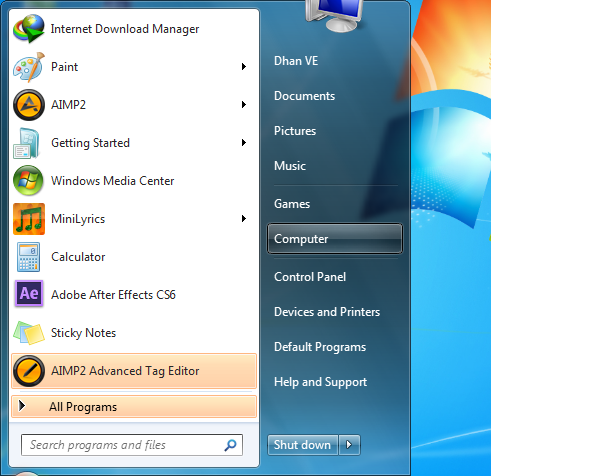Image resolution: width=614 pixels, height=476 pixels.
Task: Open Music library
Action: coord(290,166)
